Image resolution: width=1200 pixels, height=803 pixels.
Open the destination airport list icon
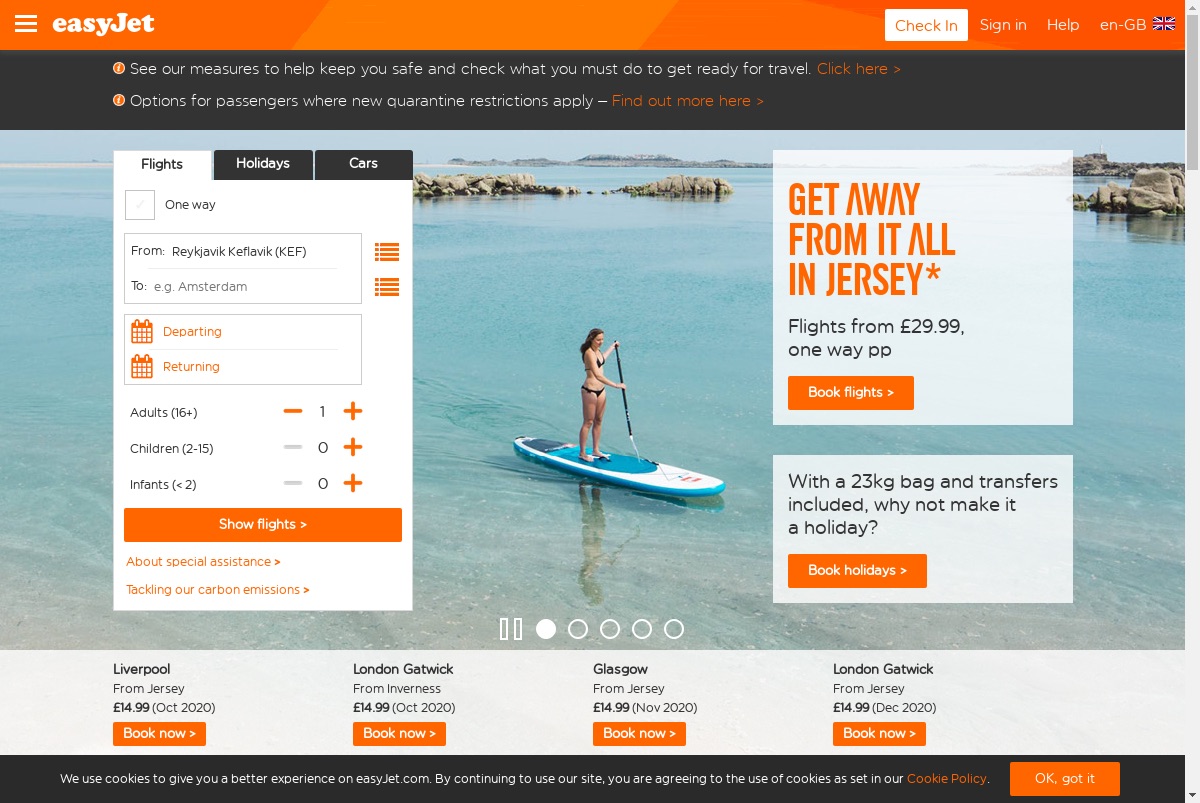click(x=387, y=287)
